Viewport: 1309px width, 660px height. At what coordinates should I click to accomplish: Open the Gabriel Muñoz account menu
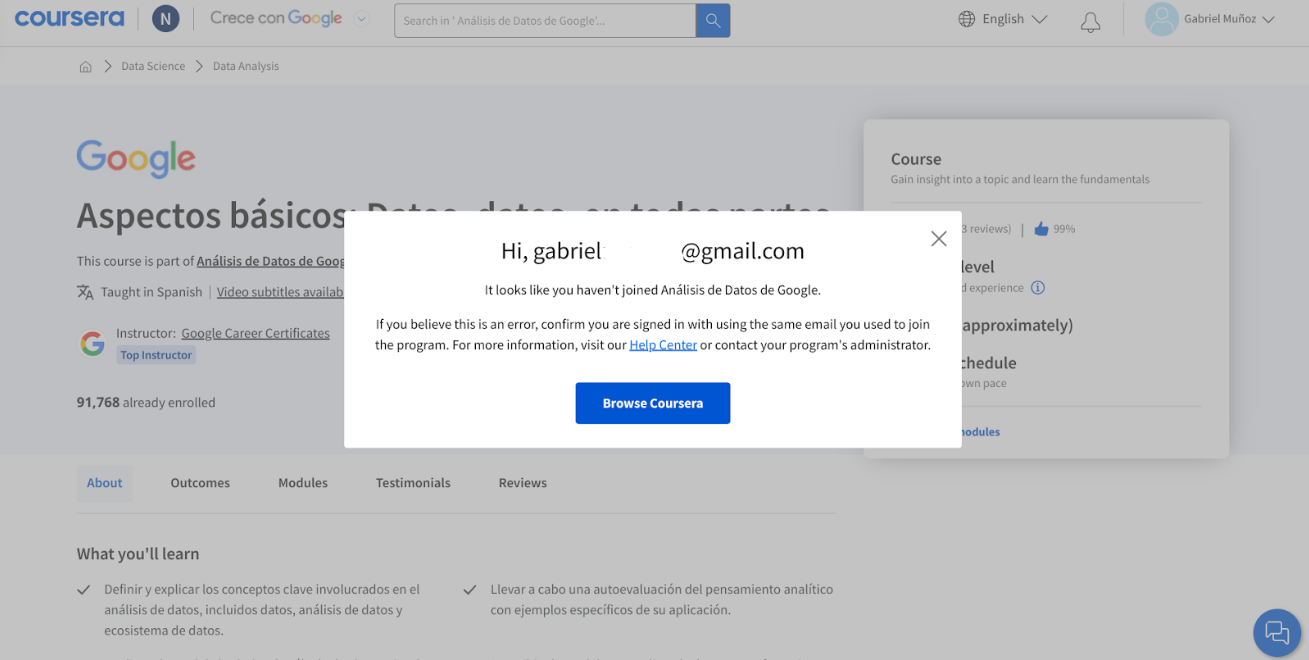pyautogui.click(x=1212, y=19)
